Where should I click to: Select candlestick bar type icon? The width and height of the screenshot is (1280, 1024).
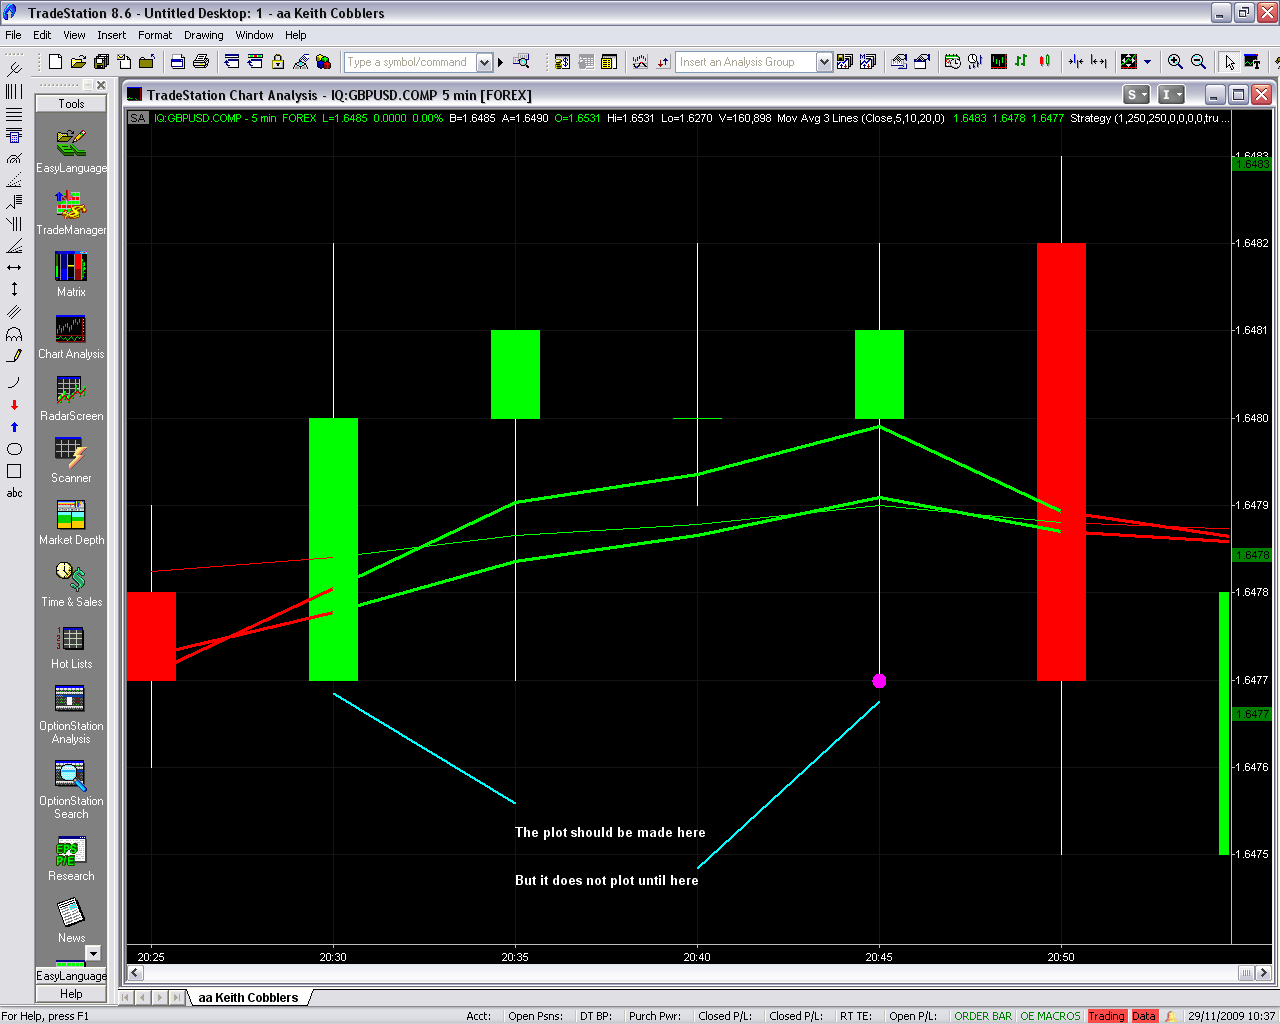1044,62
